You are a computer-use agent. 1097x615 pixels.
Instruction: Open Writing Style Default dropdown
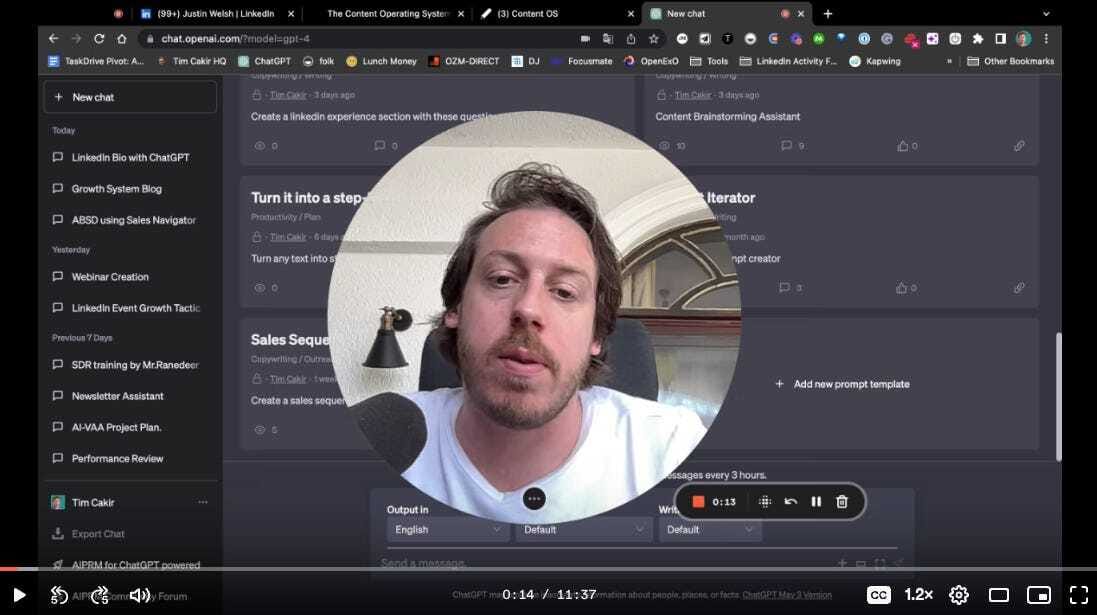(709, 530)
